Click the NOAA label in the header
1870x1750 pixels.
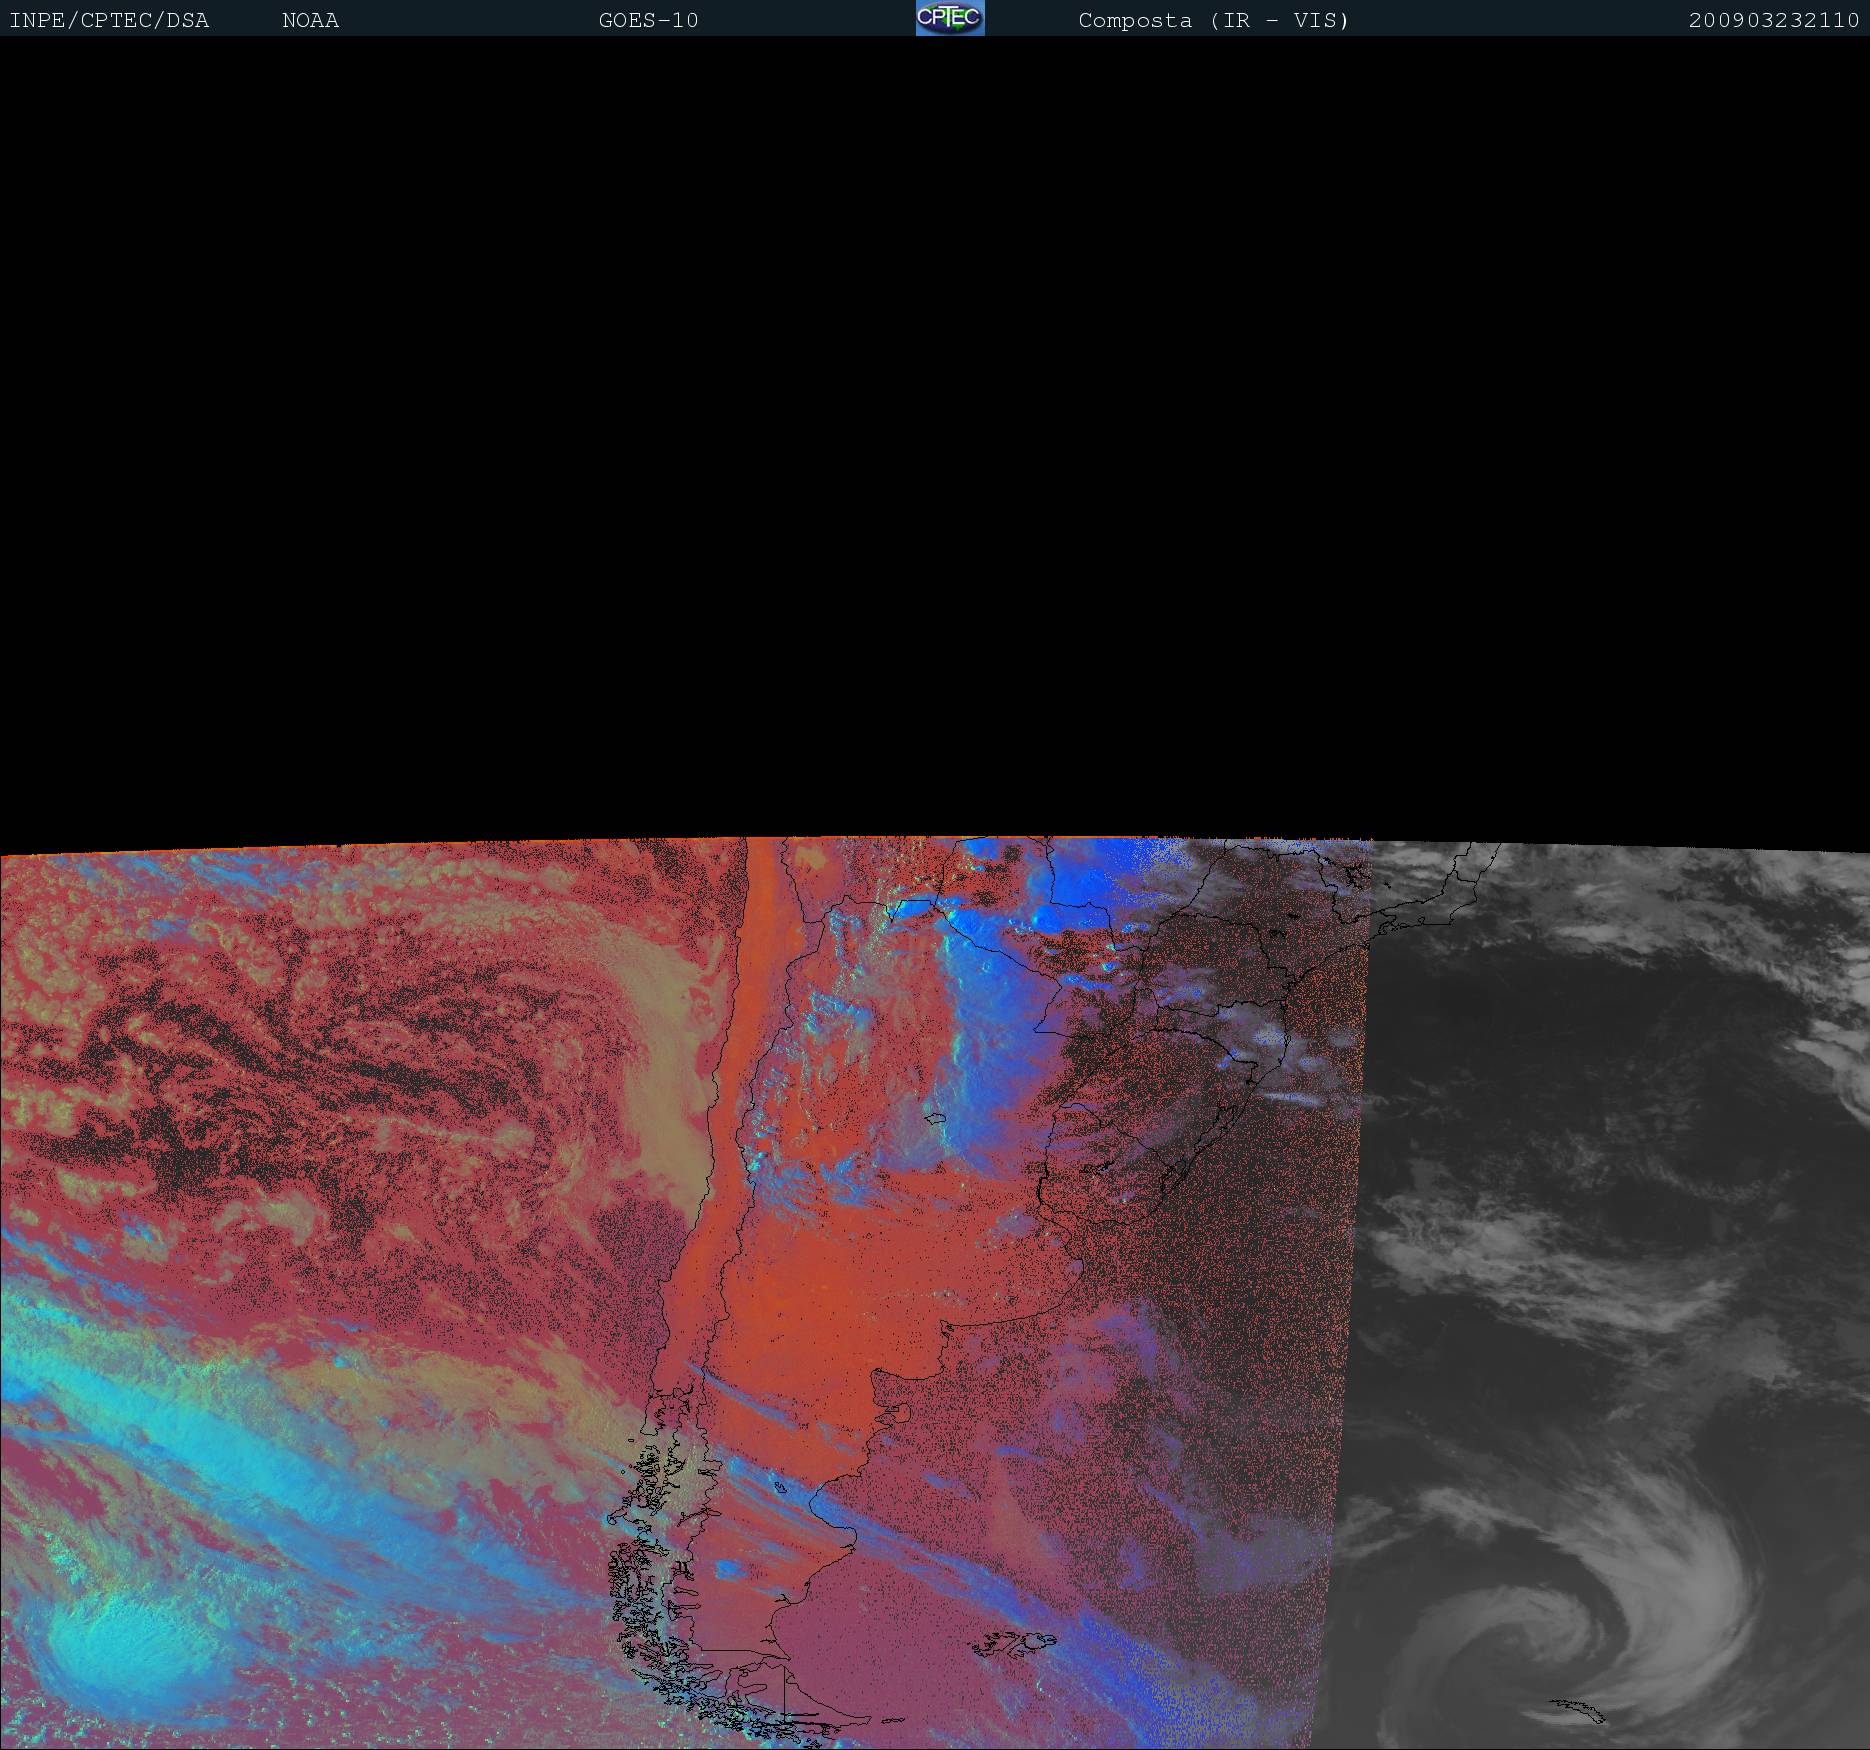[x=310, y=21]
